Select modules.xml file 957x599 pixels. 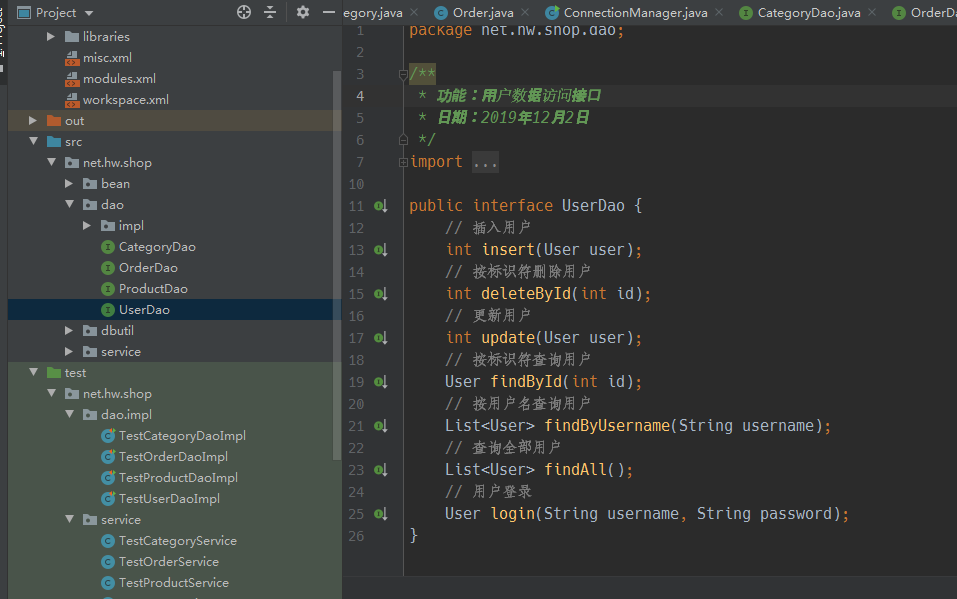[x=119, y=79]
